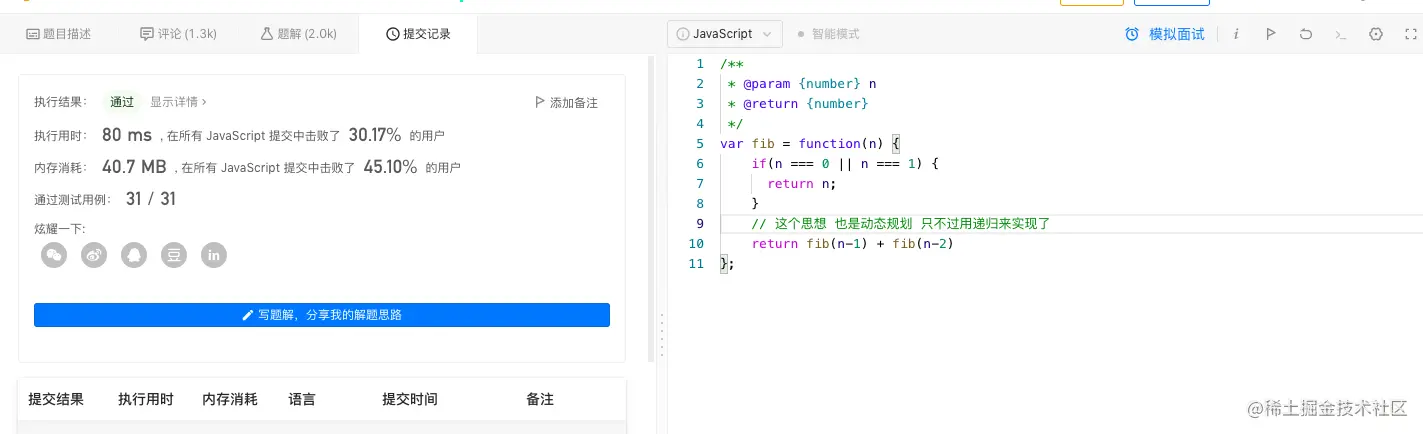
Task: Click the alarm clock icon beside 模拟面试
Action: pyautogui.click(x=1132, y=34)
